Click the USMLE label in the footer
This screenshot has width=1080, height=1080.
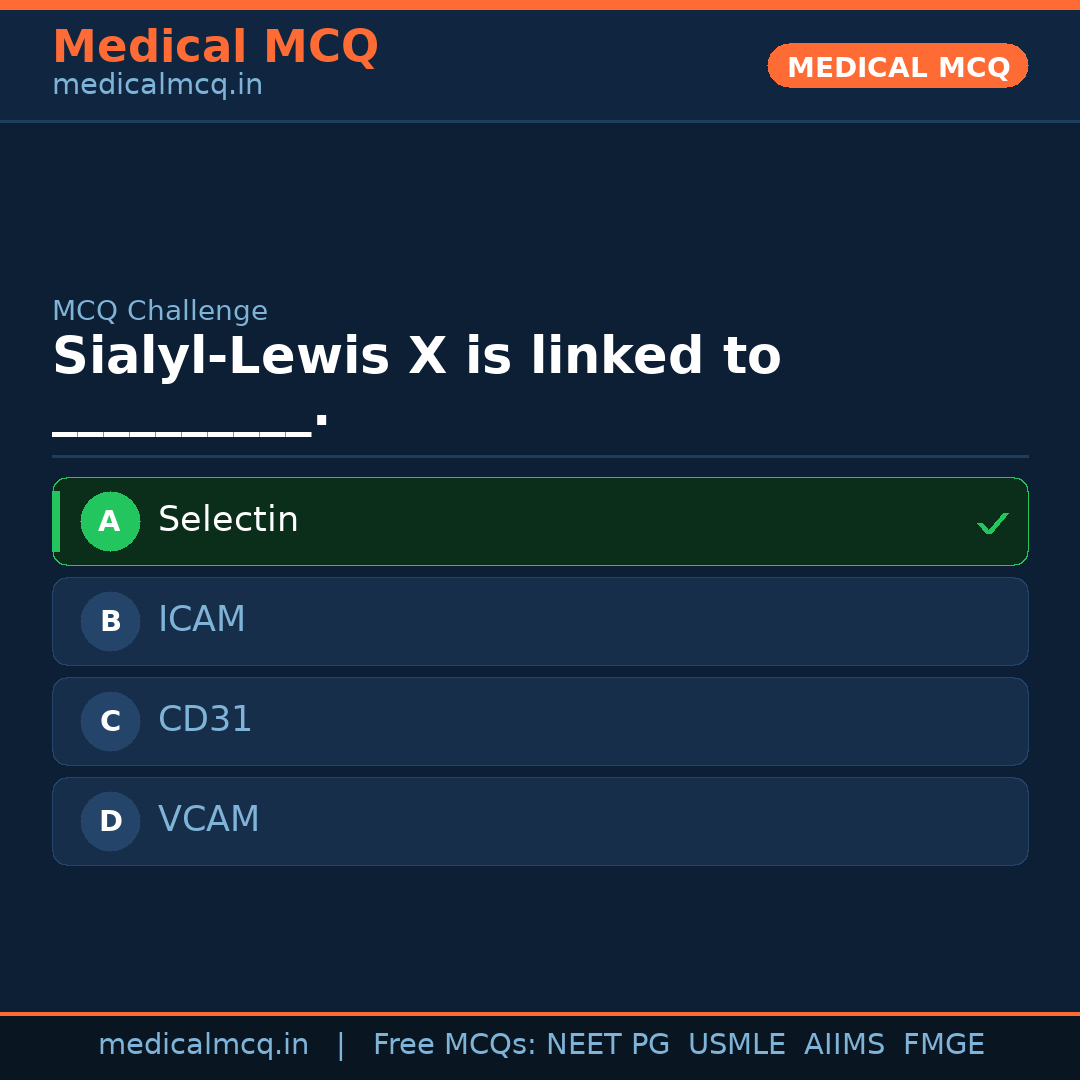(x=737, y=1044)
